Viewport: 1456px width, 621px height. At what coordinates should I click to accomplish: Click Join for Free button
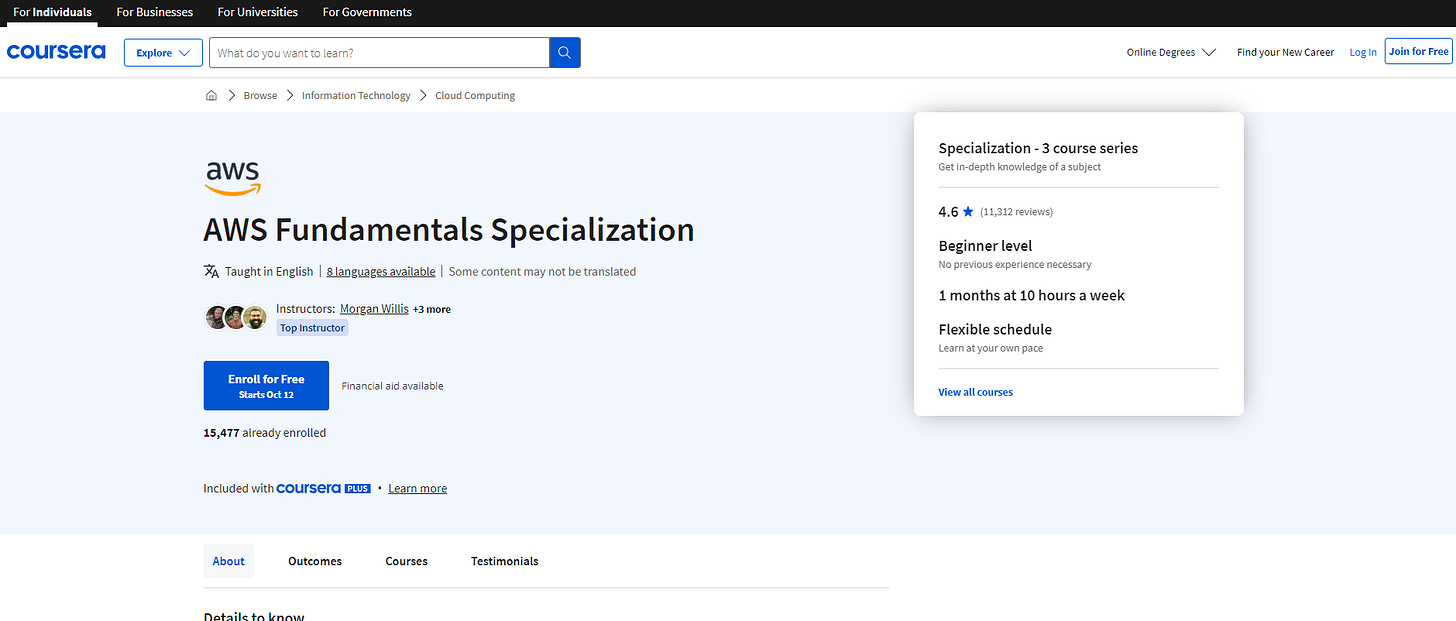point(1418,52)
